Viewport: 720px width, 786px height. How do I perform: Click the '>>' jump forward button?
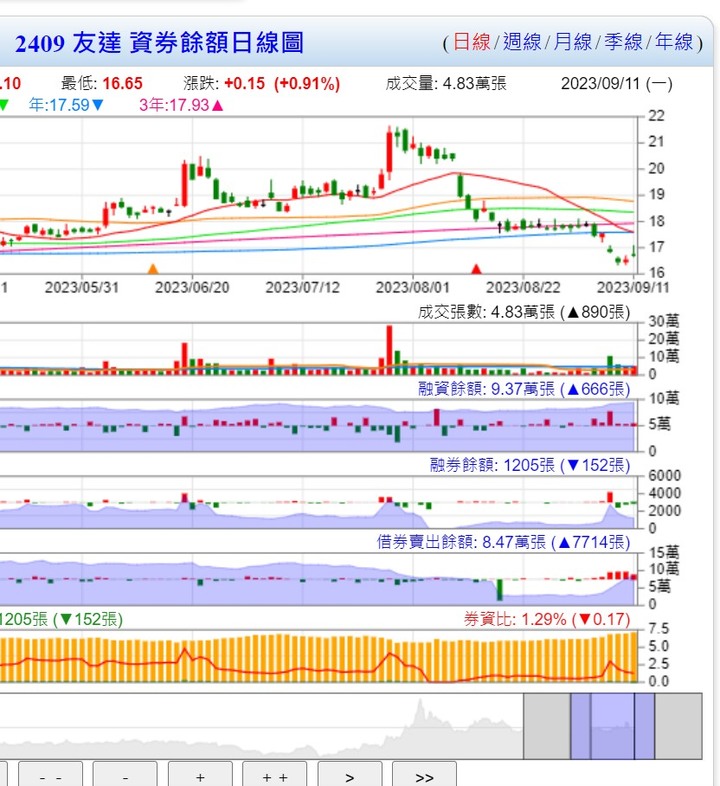[424, 774]
